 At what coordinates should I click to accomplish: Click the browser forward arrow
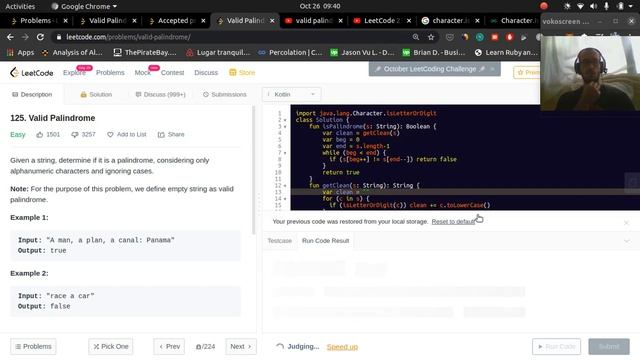[25, 37]
